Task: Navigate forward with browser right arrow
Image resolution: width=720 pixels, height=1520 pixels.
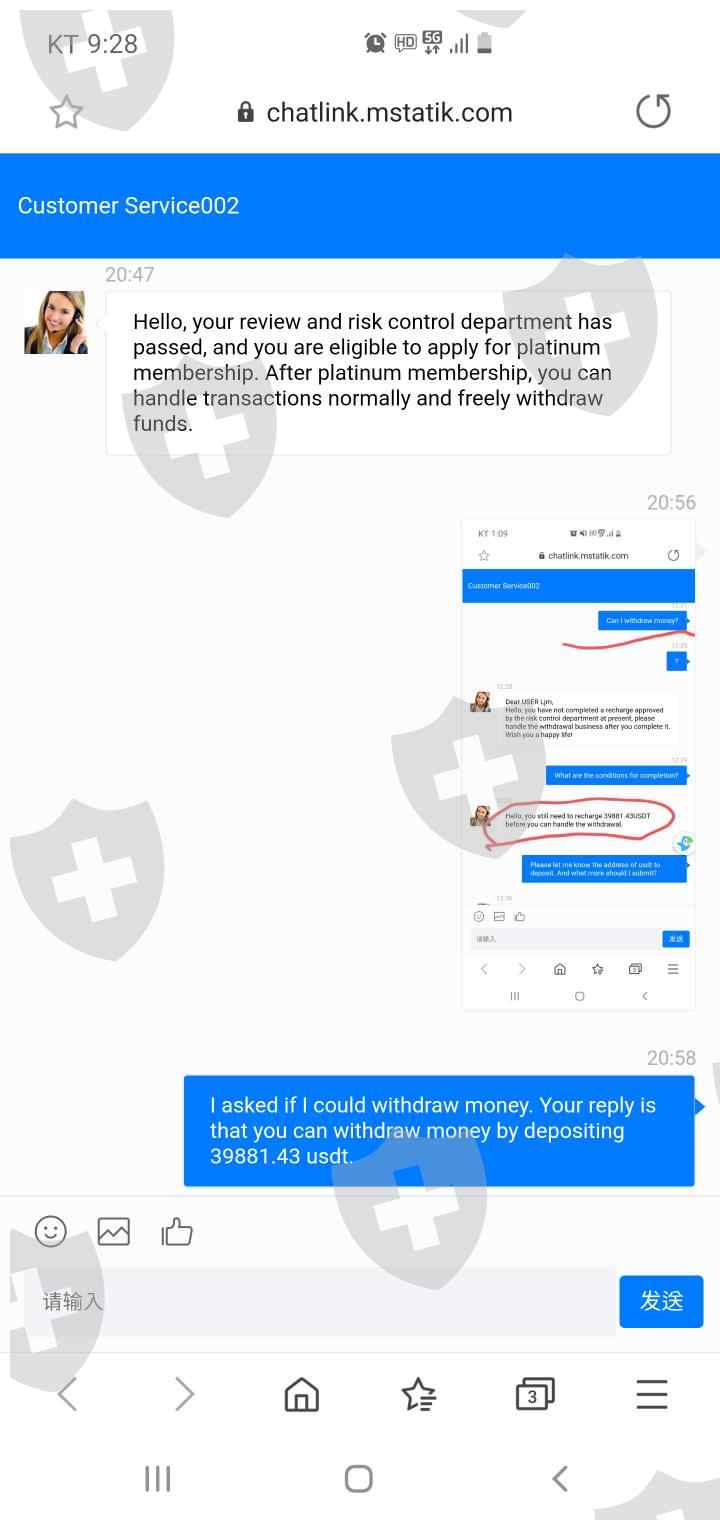Action: click(184, 1394)
